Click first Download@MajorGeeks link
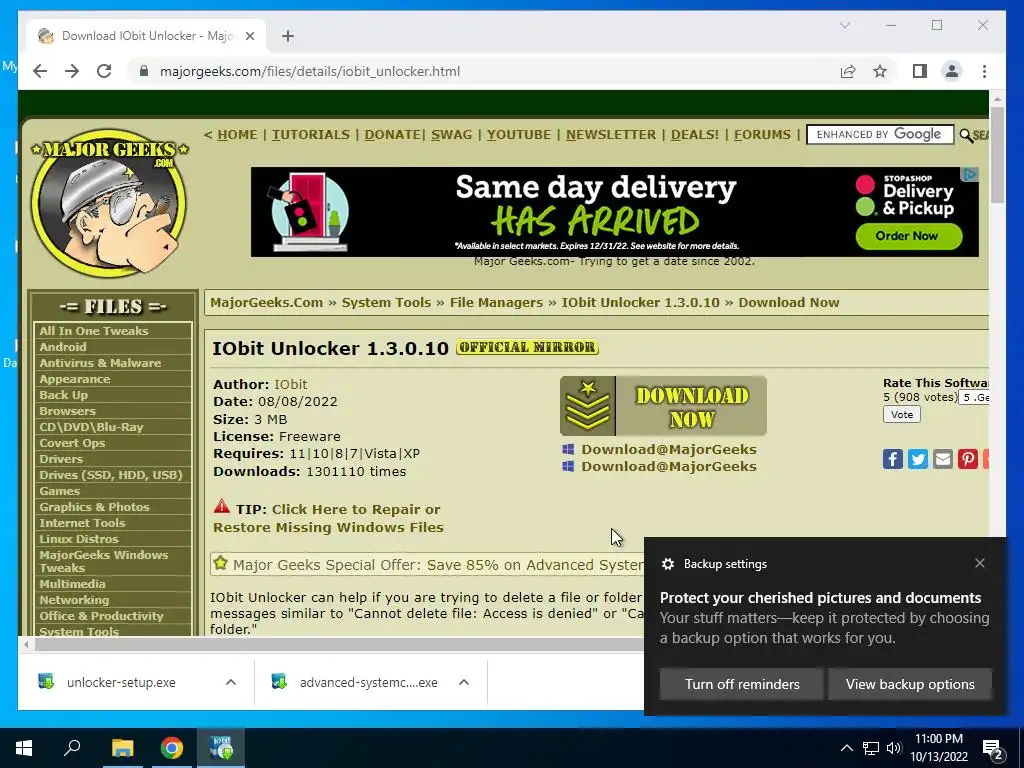 coord(669,449)
